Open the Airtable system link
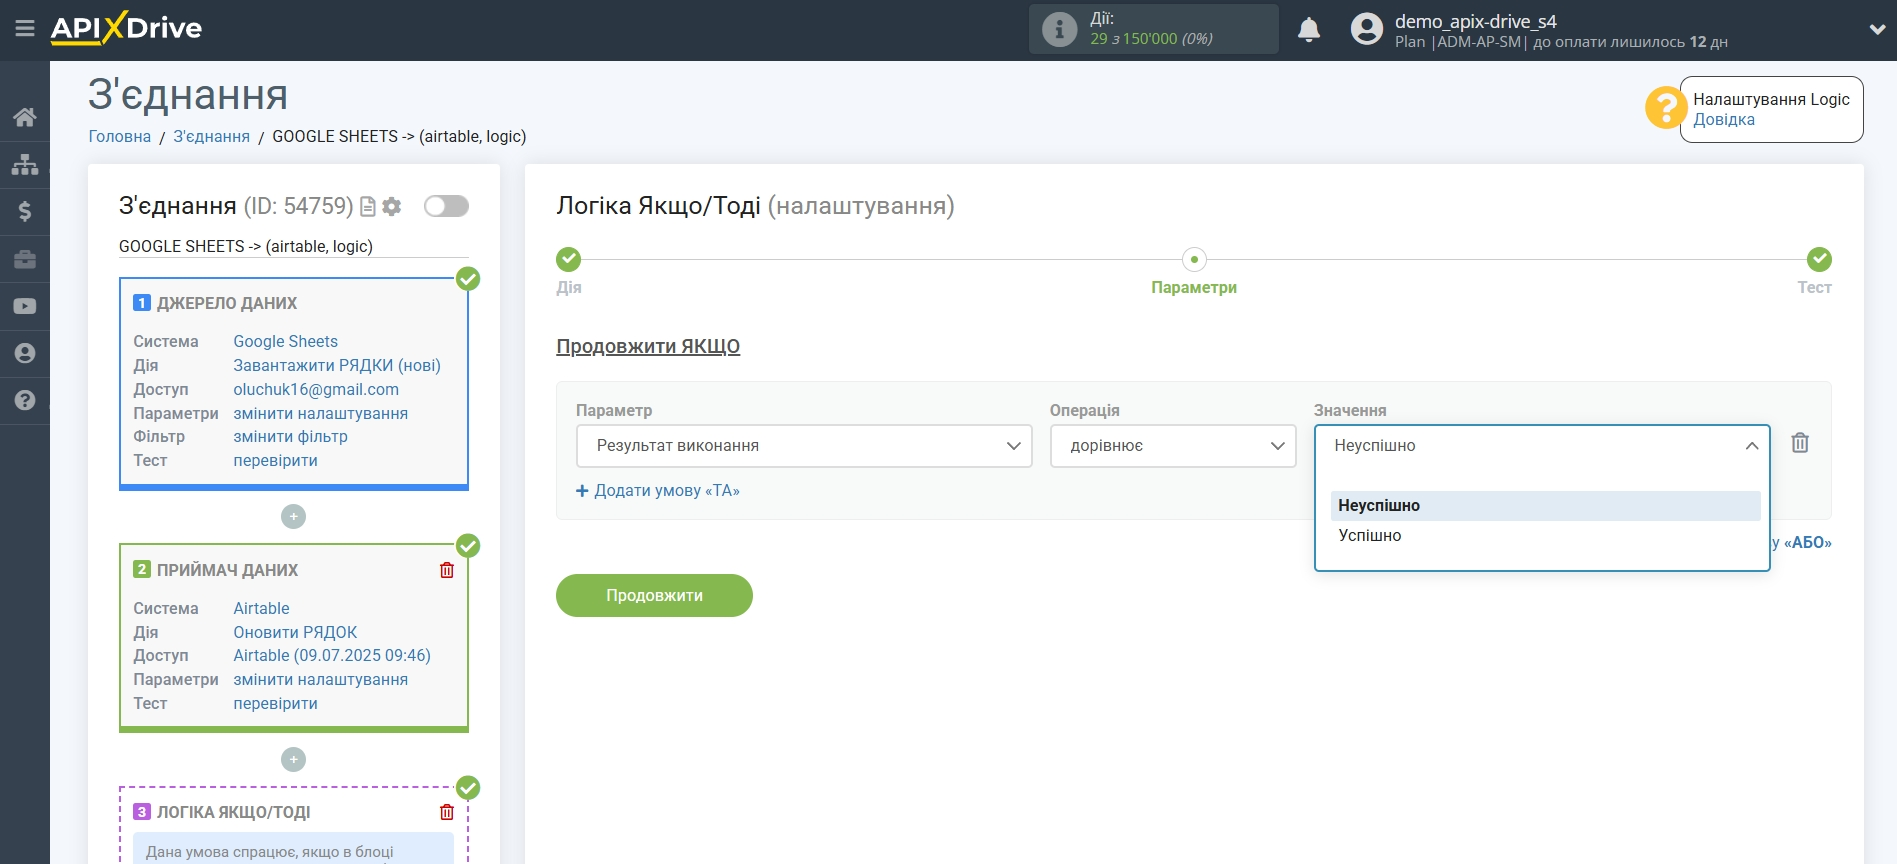 tap(262, 609)
